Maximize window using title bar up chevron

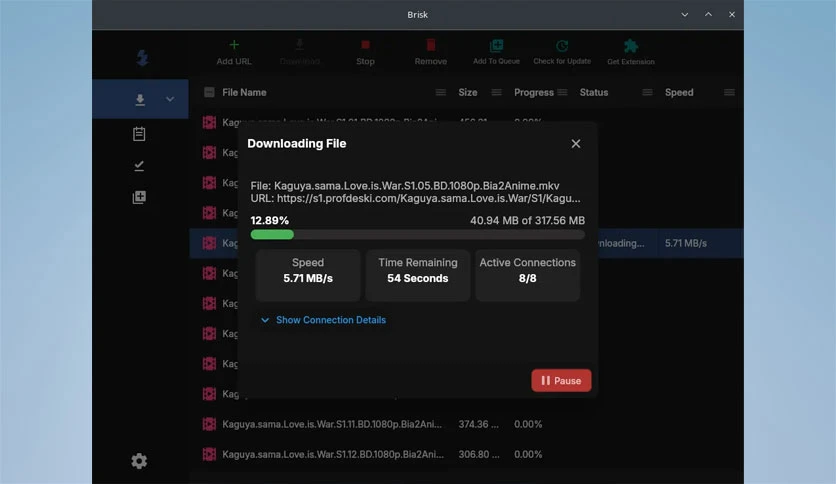(708, 15)
